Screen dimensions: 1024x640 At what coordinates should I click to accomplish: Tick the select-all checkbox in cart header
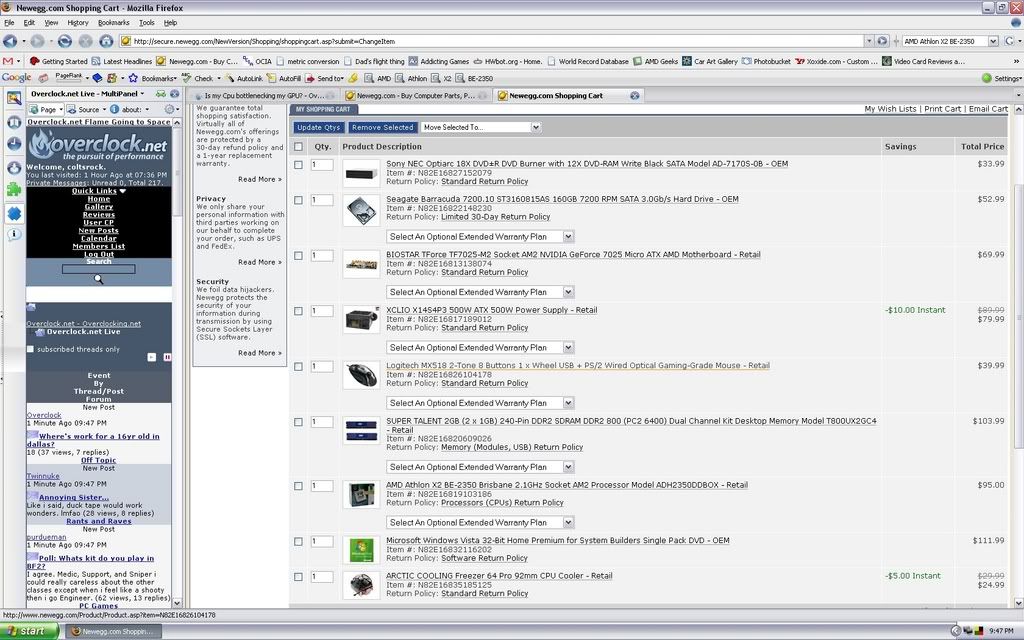tap(298, 147)
